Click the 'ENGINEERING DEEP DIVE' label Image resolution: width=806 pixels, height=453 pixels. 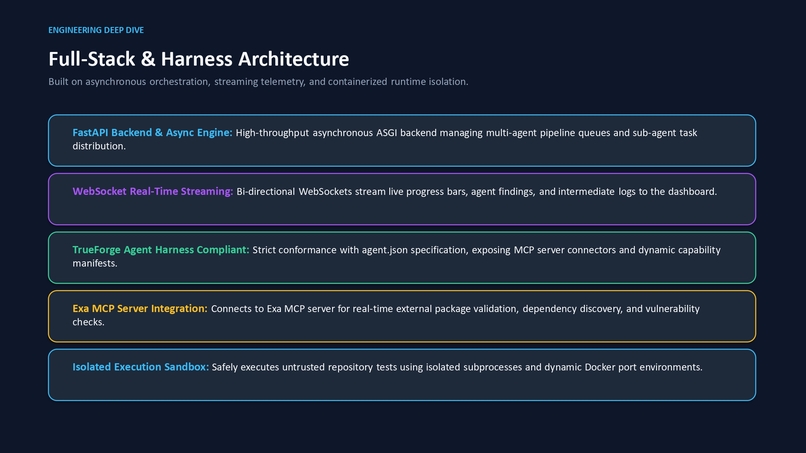click(96, 30)
